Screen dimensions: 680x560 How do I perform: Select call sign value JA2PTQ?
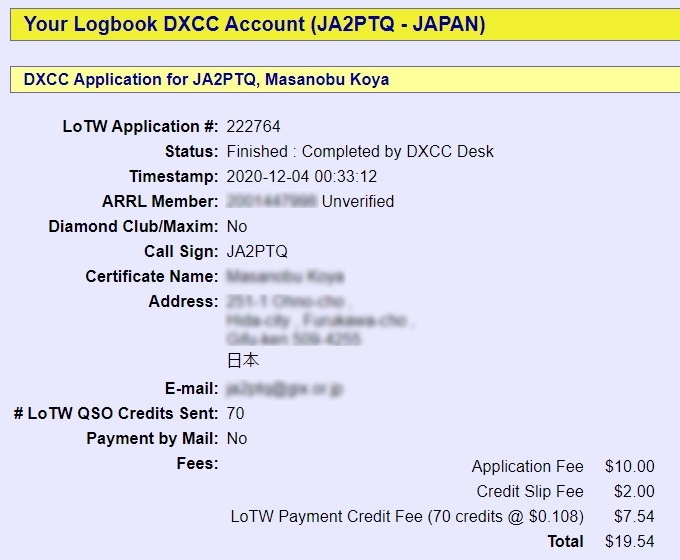[x=257, y=252]
